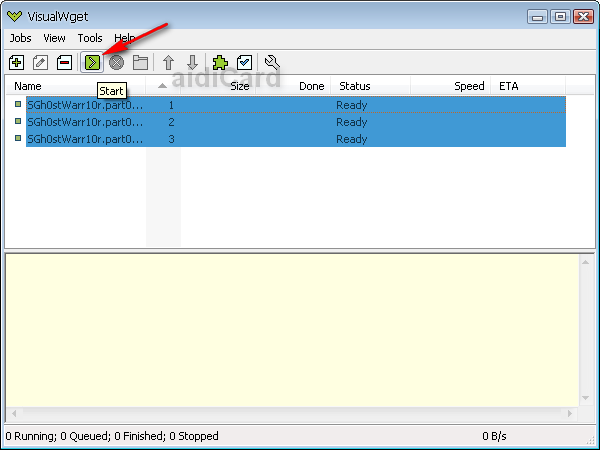
Task: Click the Ready status of job 1
Action: coord(352,105)
